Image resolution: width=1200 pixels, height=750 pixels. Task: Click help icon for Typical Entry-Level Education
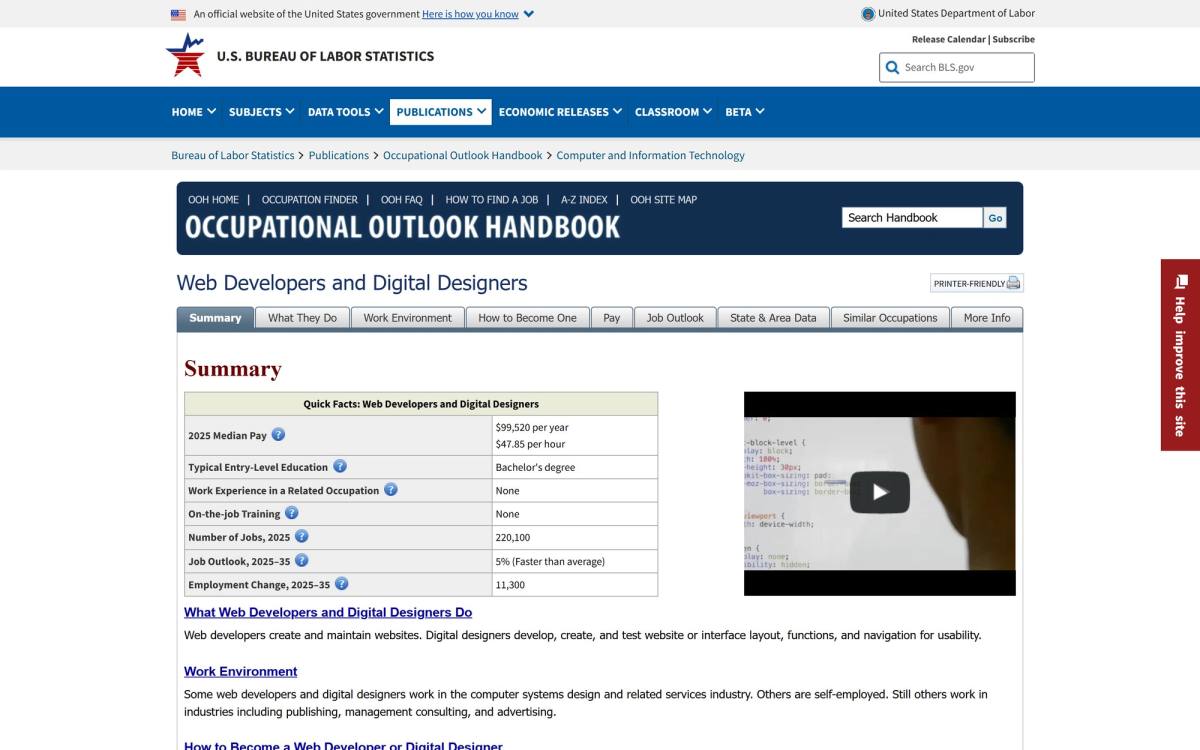(340, 466)
